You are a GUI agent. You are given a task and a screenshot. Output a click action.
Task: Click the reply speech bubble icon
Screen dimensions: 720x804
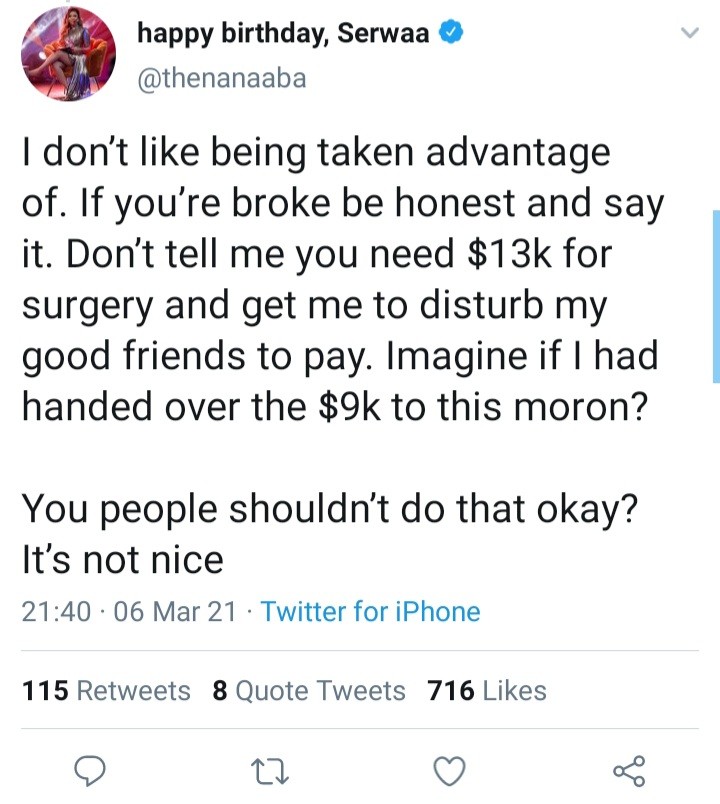click(x=90, y=771)
